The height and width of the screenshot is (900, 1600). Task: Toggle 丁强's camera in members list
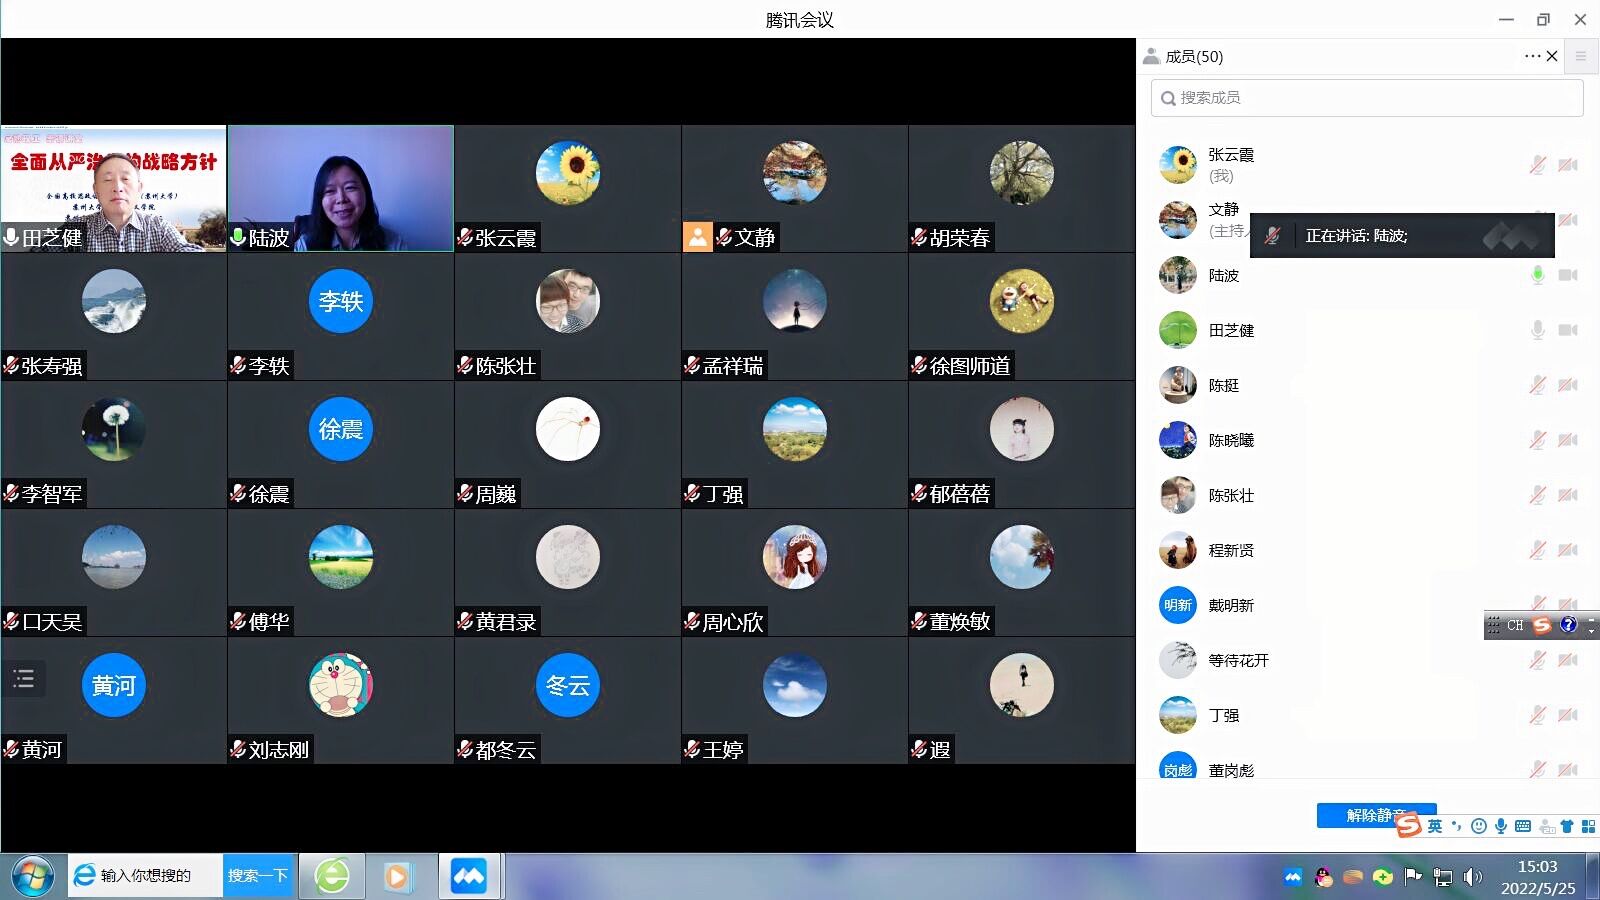coord(1568,715)
